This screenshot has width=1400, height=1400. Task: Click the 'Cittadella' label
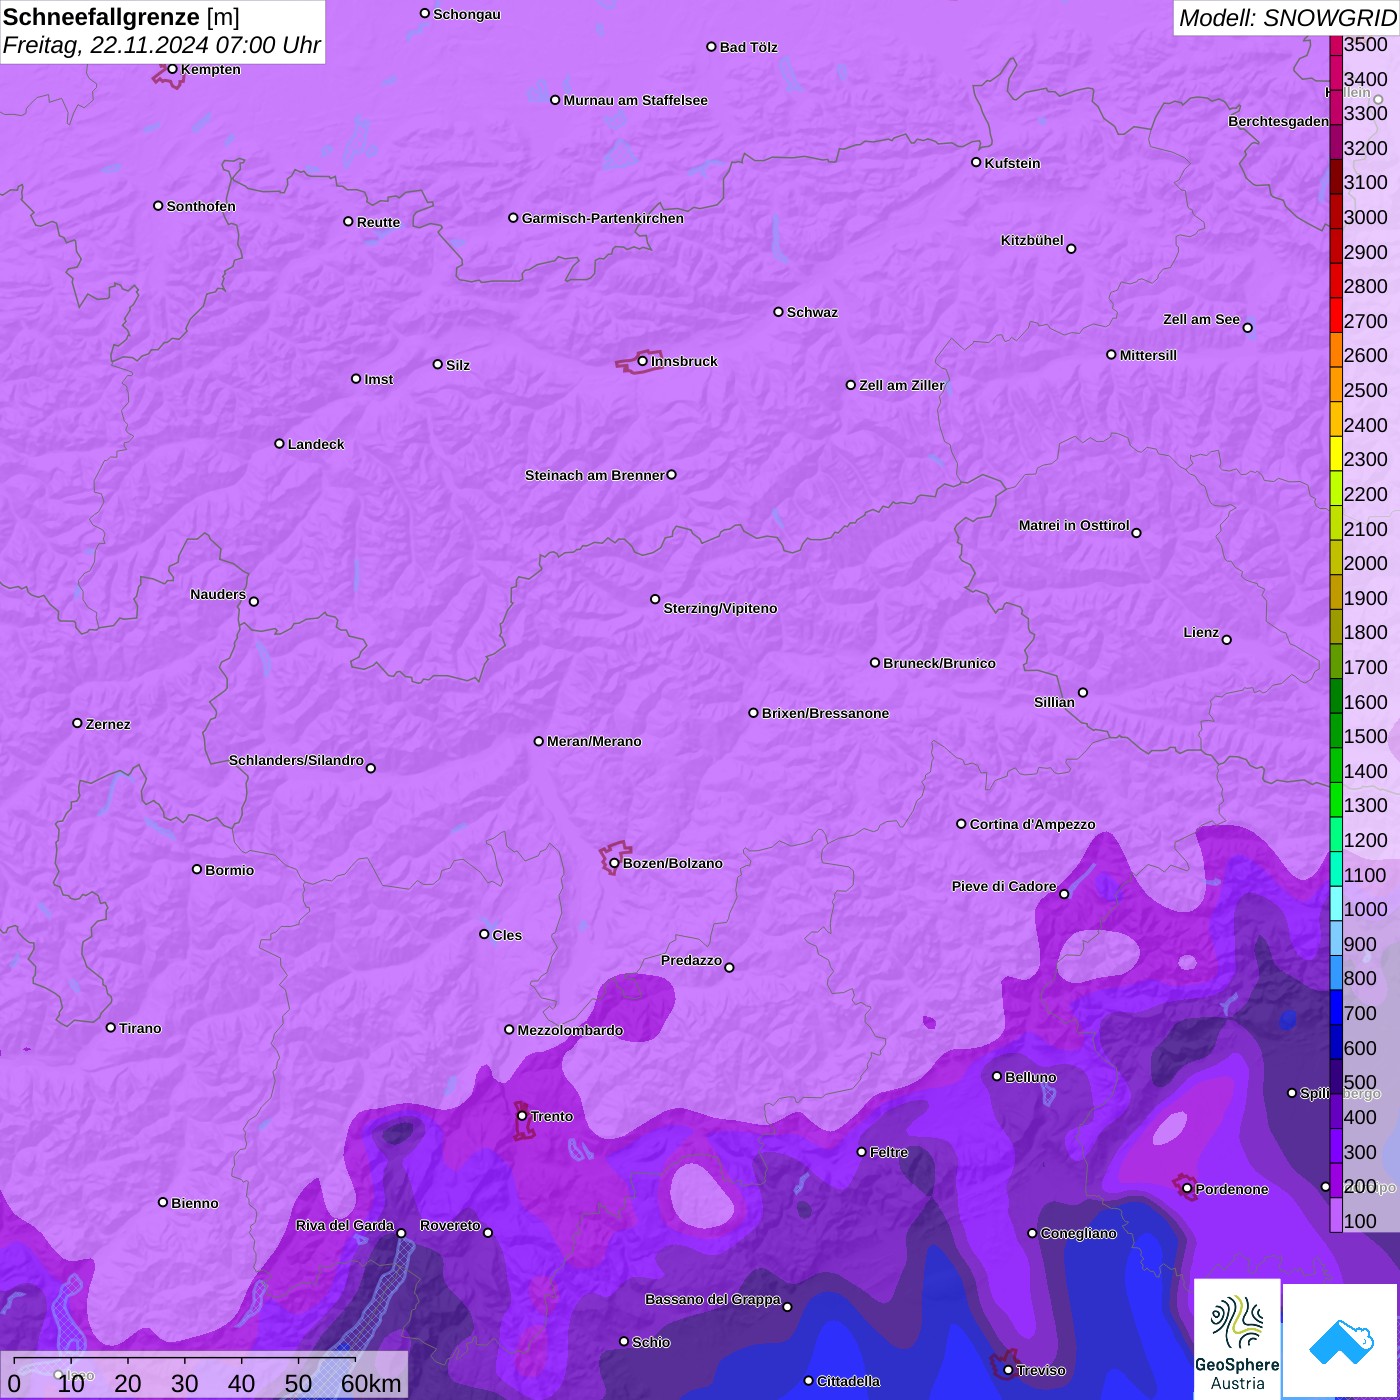pyautogui.click(x=848, y=1381)
